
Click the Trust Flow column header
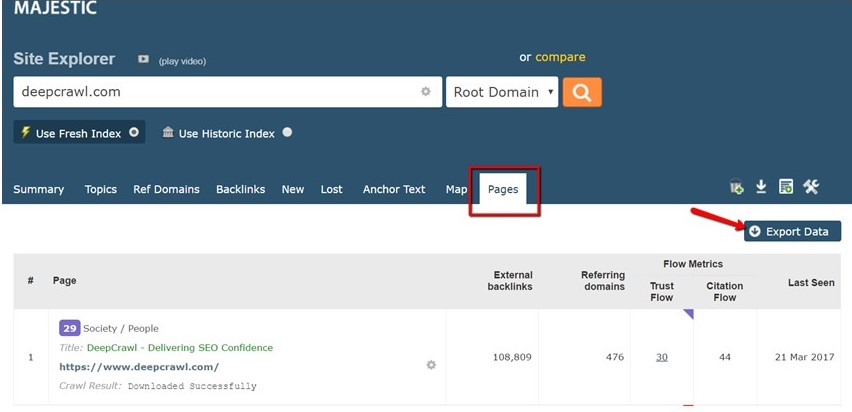click(x=662, y=291)
